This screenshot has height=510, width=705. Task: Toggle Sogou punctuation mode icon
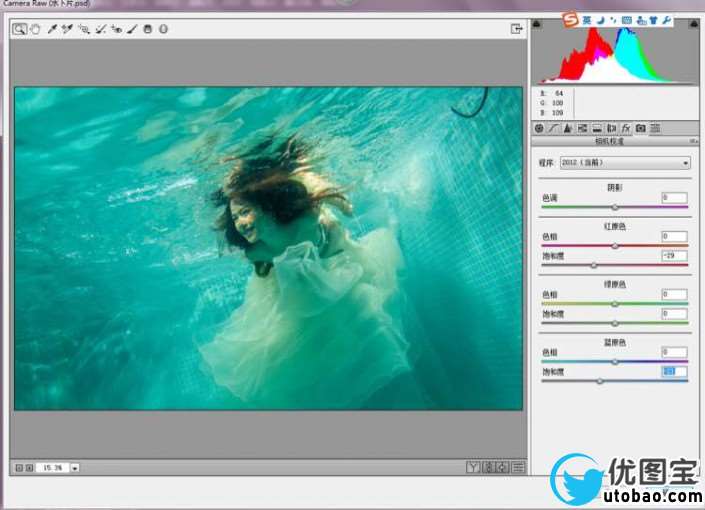pyautogui.click(x=613, y=20)
